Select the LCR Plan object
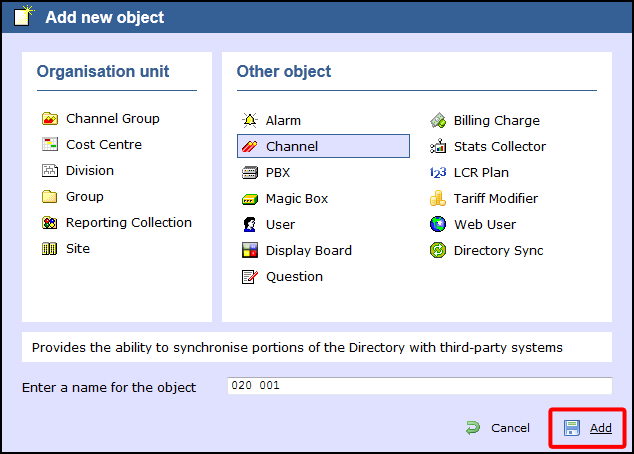 pos(481,173)
